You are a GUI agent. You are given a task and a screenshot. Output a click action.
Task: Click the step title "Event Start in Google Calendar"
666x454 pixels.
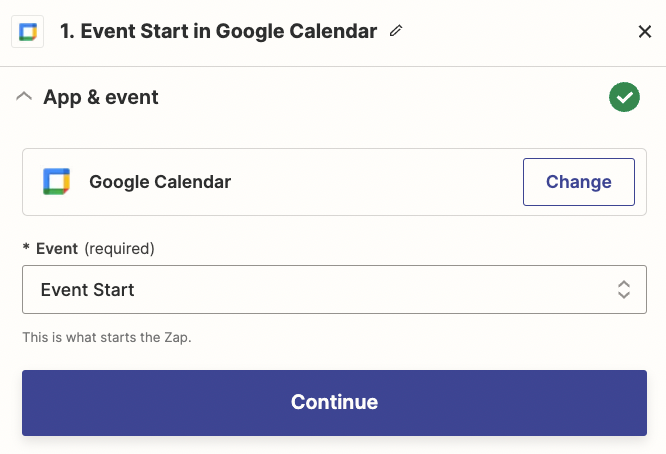click(x=228, y=31)
